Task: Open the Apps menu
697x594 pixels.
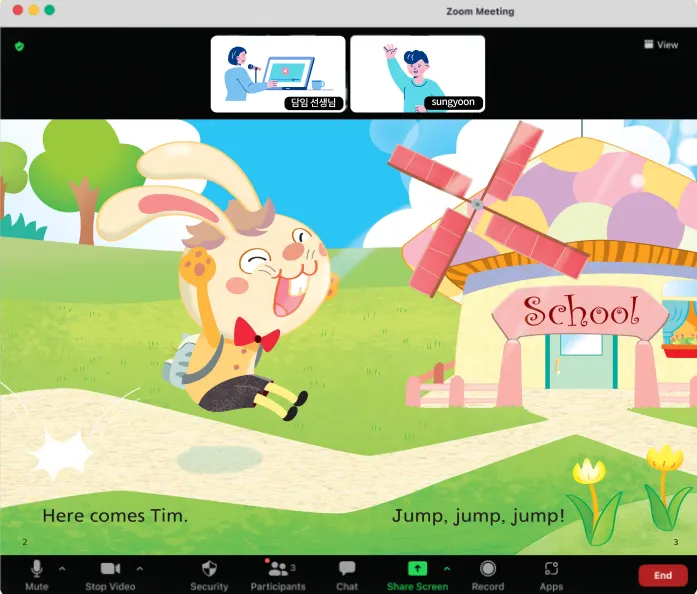Action: click(551, 575)
